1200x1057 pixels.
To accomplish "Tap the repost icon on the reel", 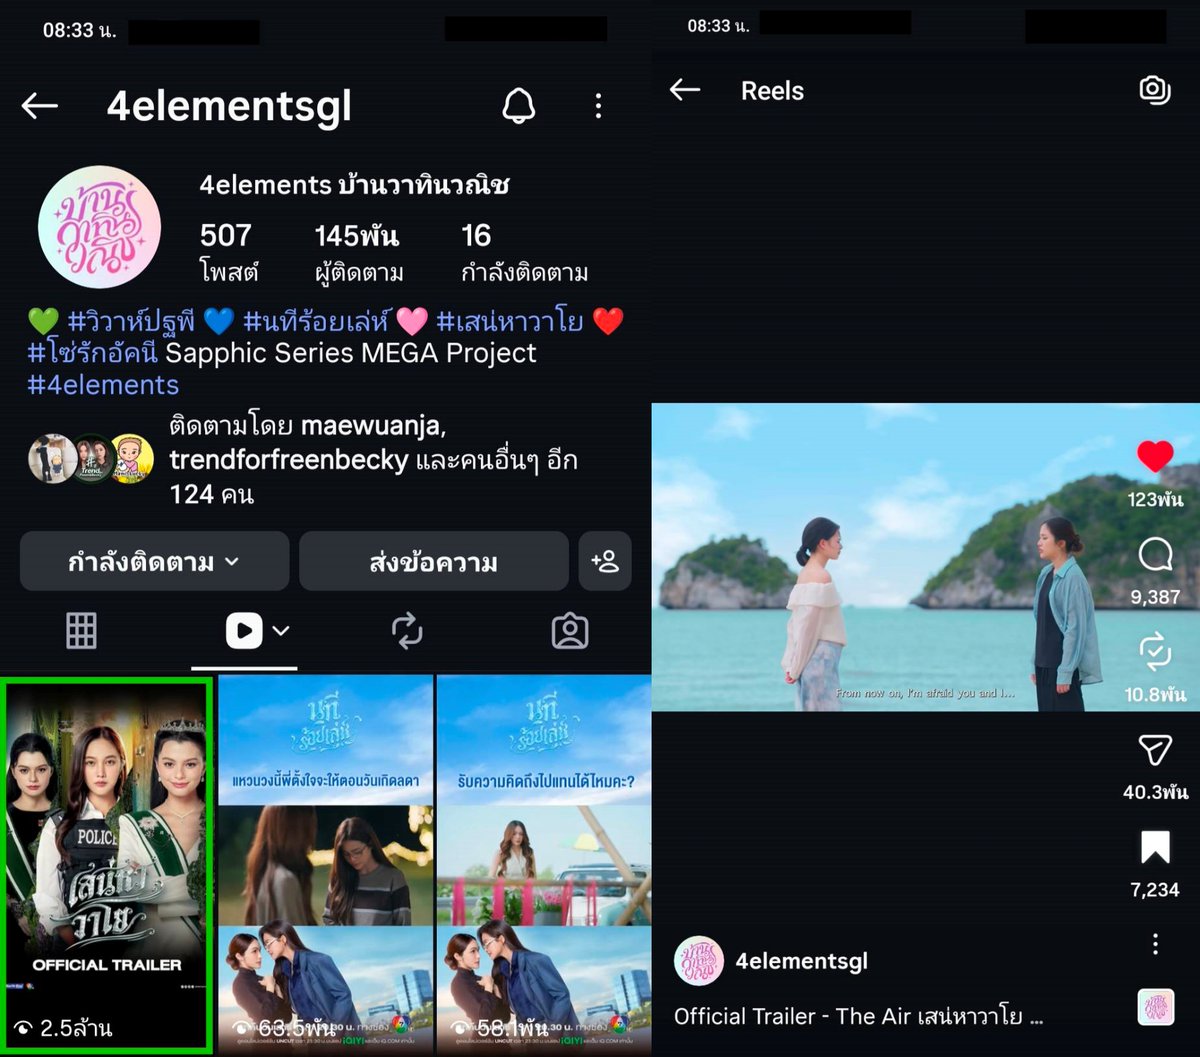I will (1155, 652).
